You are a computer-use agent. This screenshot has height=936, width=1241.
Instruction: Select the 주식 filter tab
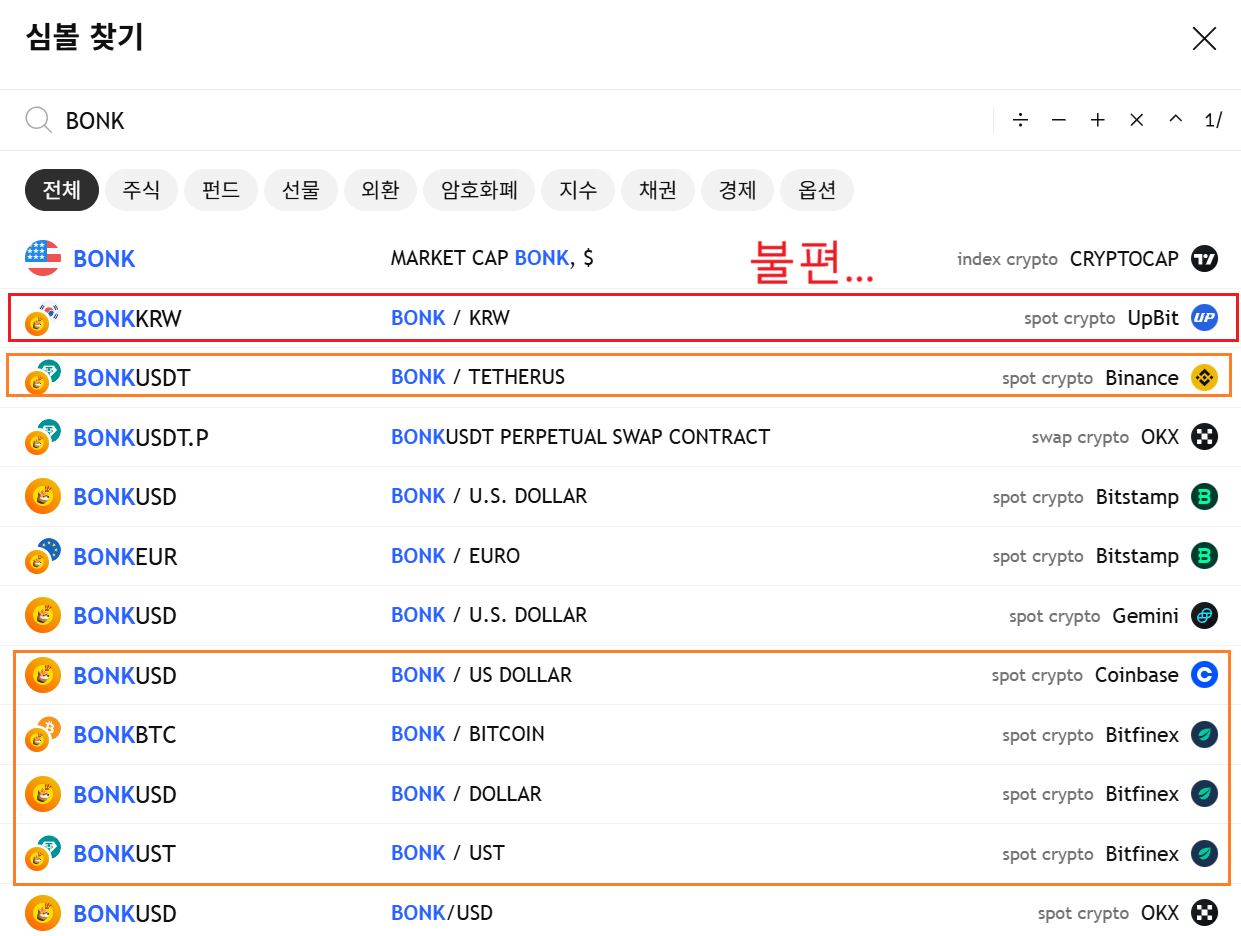point(141,190)
